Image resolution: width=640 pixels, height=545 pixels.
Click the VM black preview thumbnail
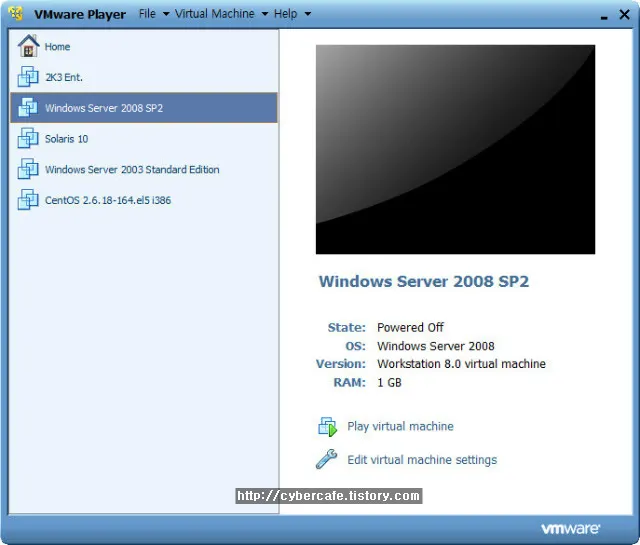pos(455,149)
